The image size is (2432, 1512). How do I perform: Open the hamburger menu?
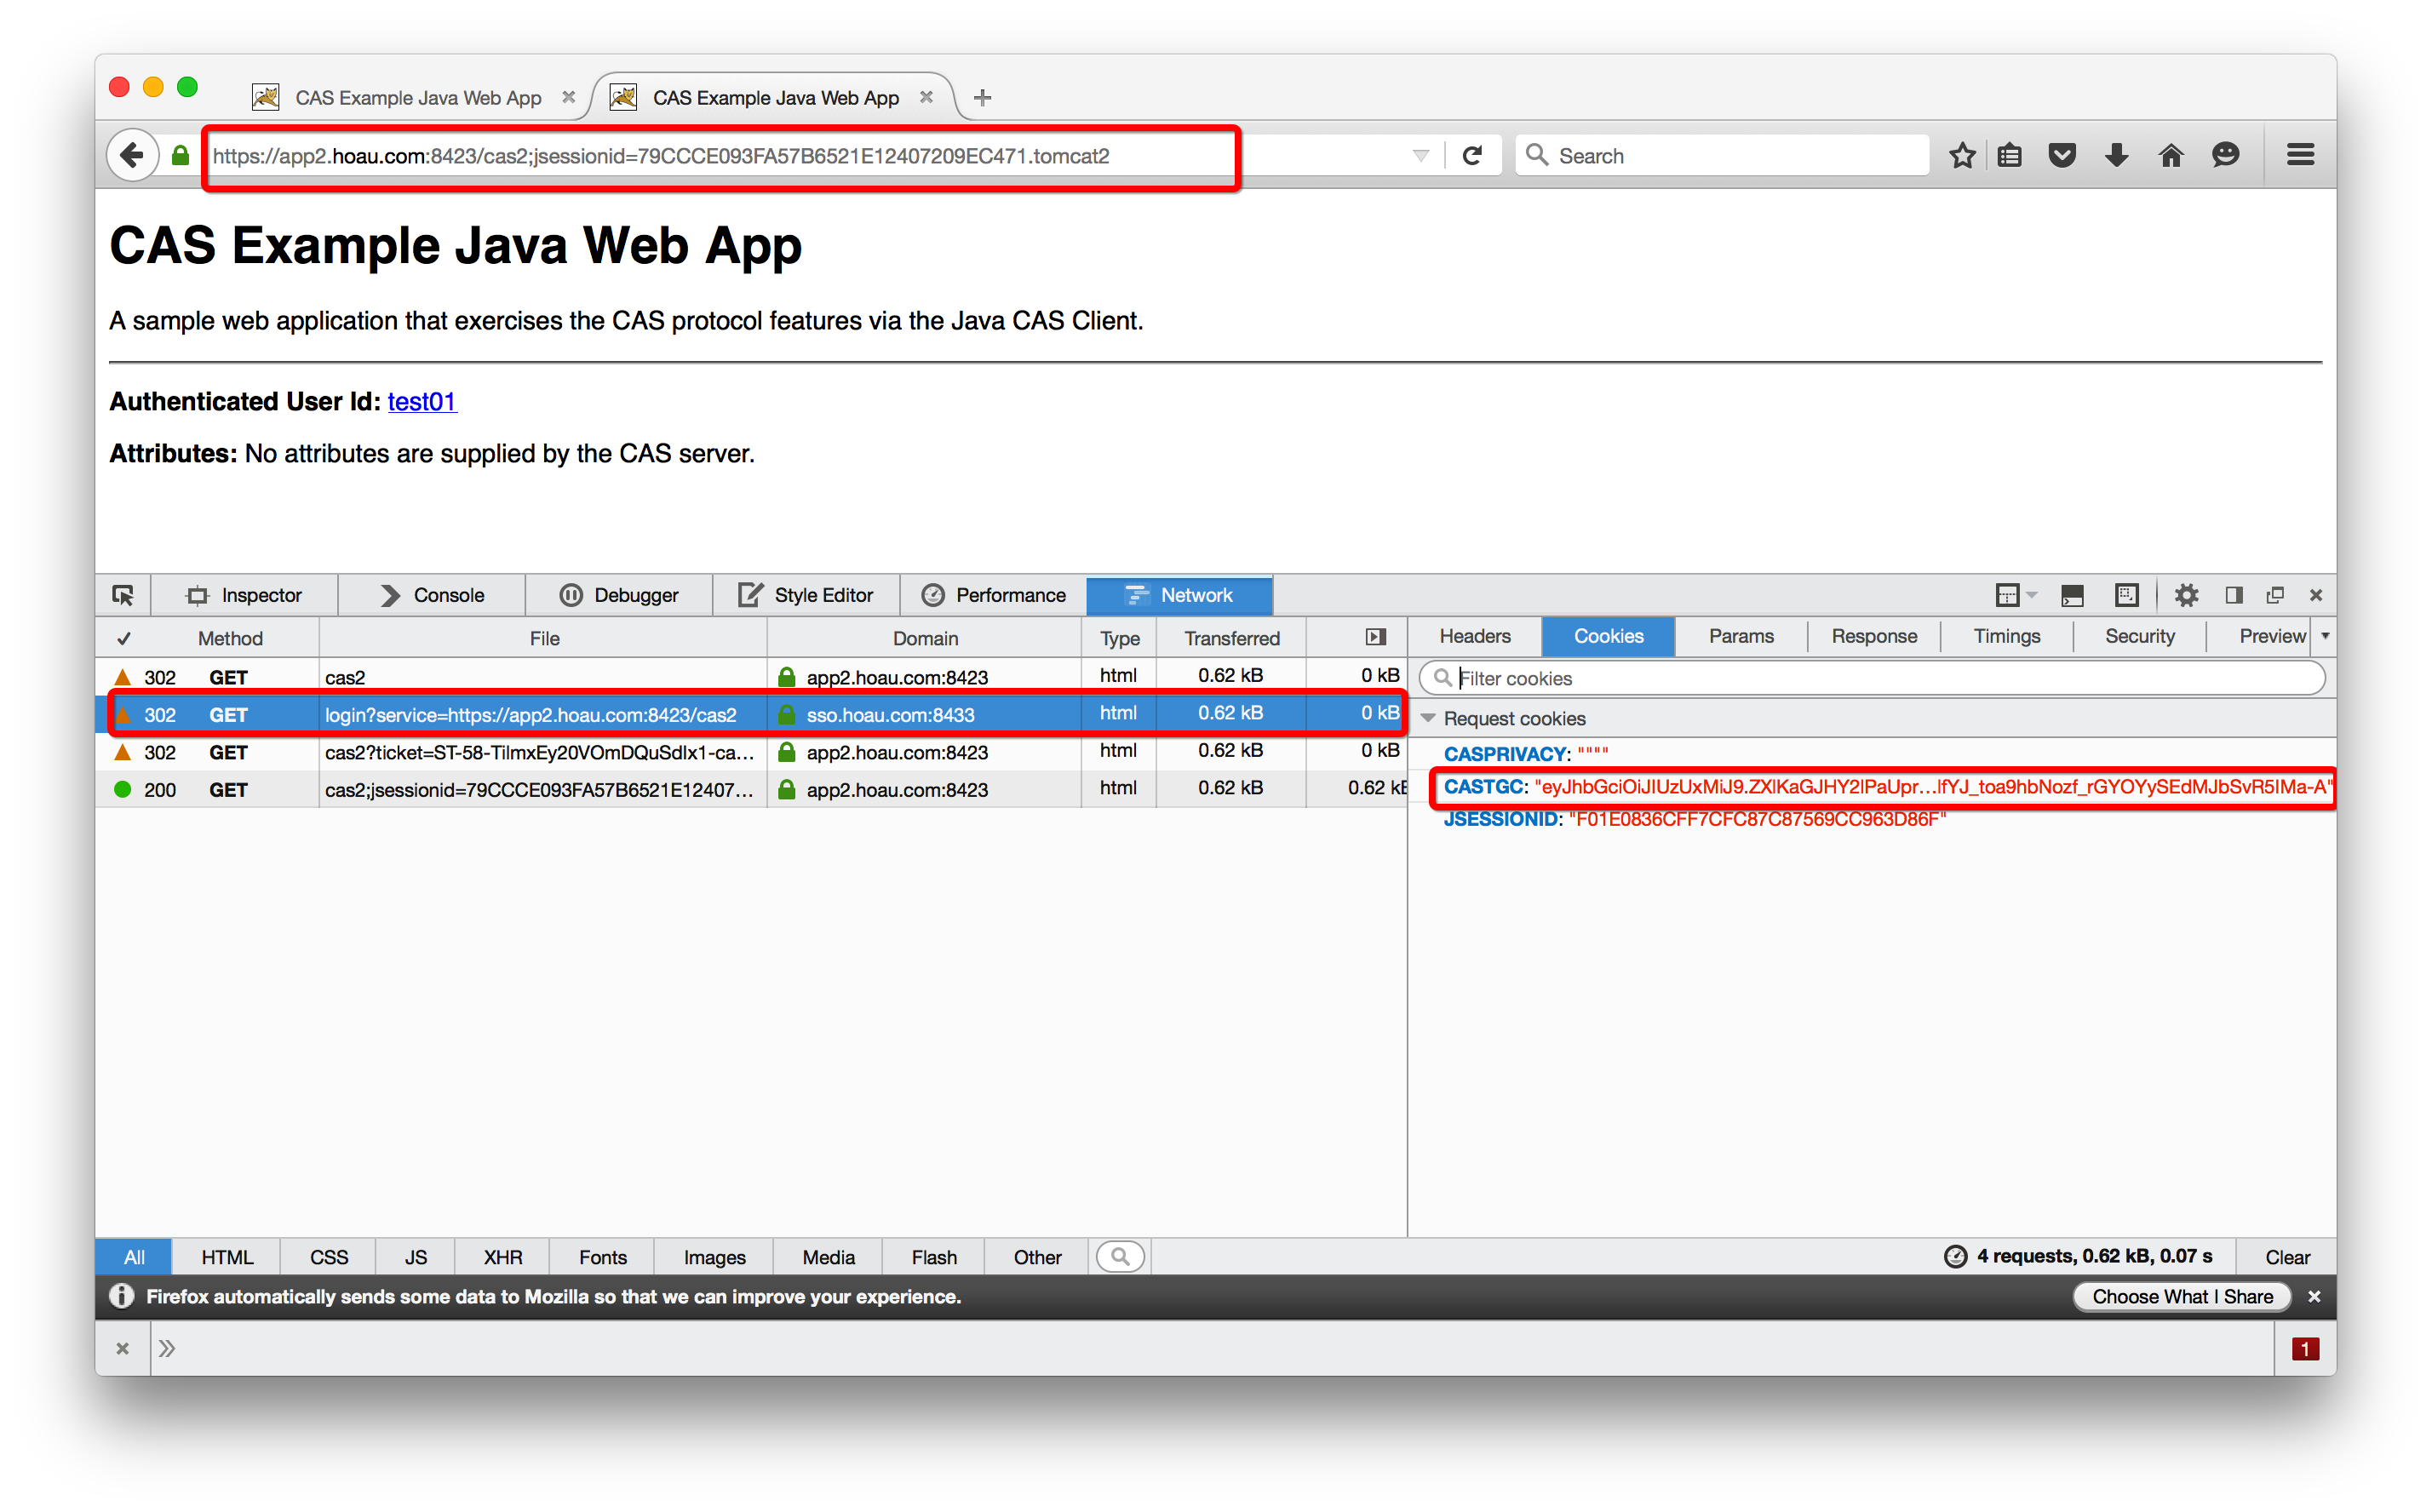coord(2300,155)
